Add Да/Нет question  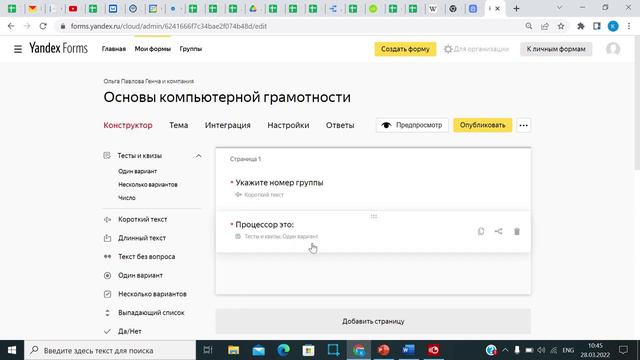coord(130,331)
